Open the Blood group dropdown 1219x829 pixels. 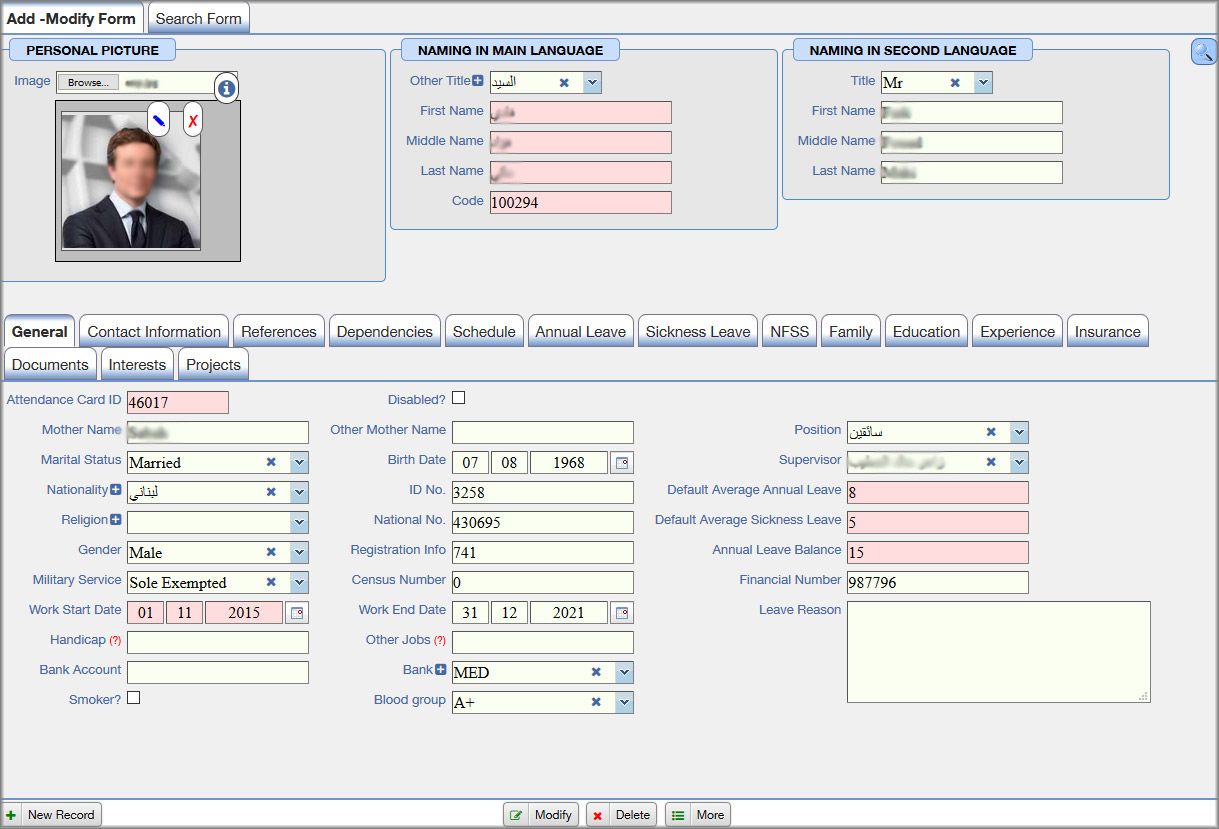[624, 703]
